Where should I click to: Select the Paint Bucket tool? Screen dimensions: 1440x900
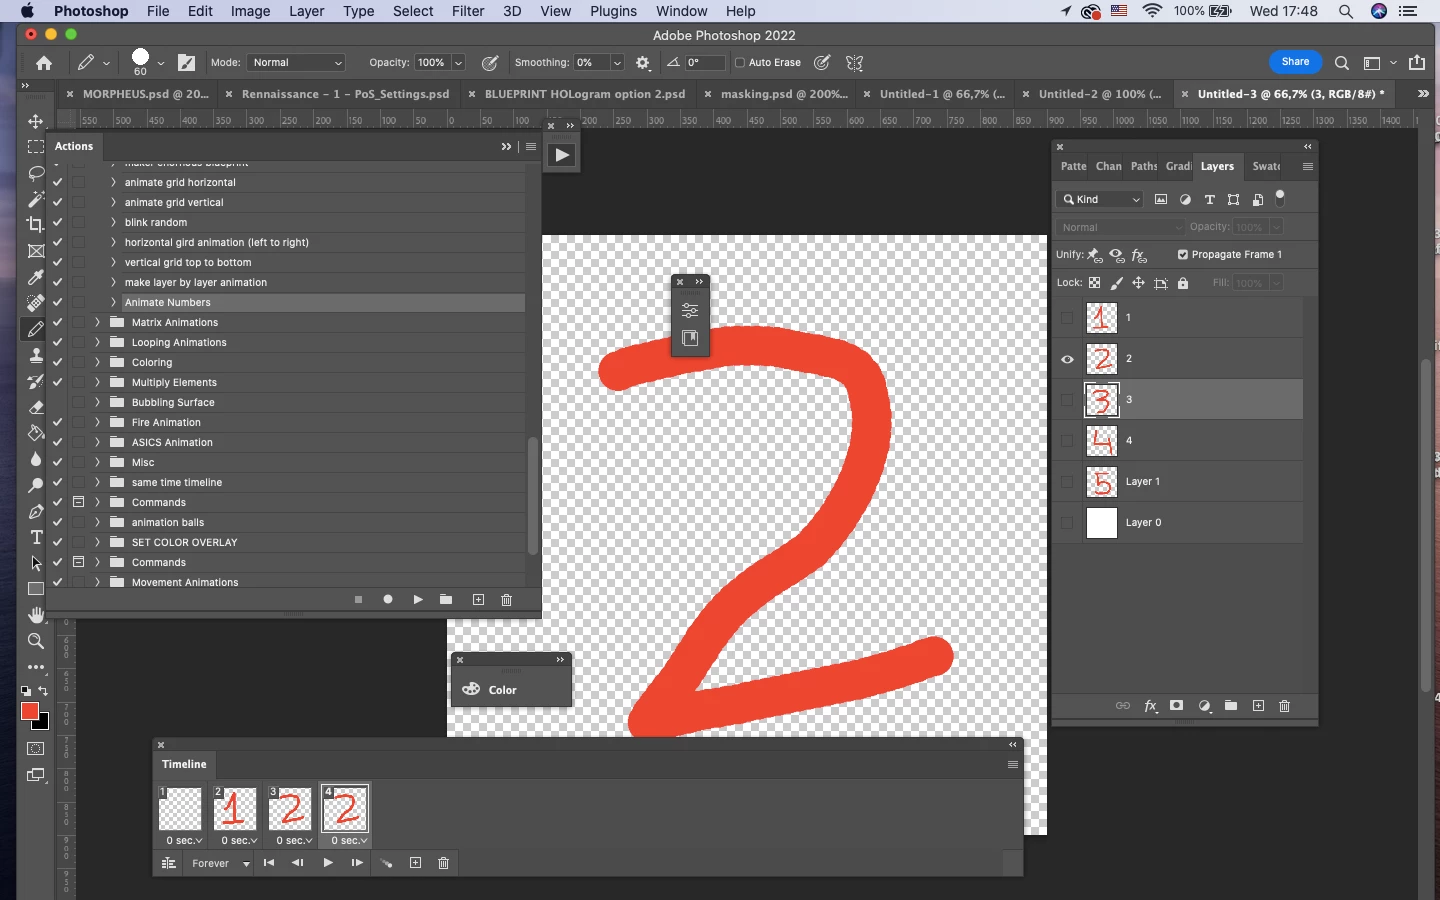36,433
